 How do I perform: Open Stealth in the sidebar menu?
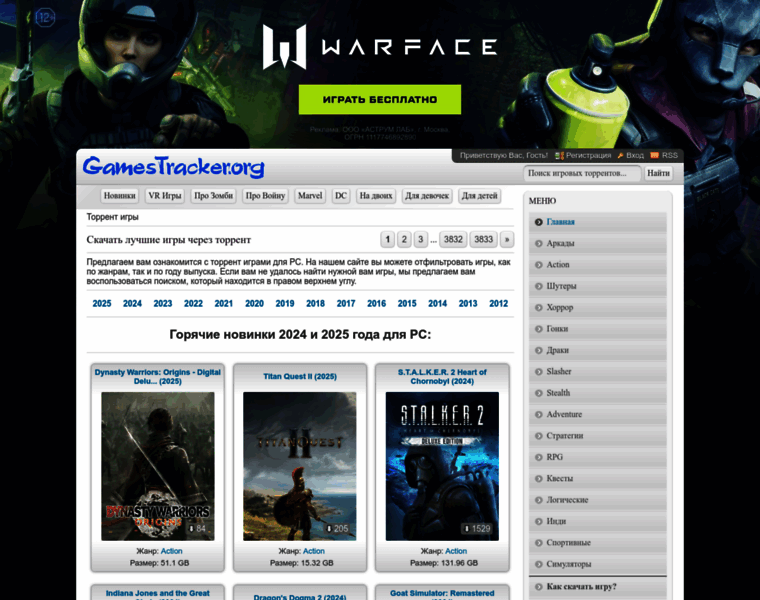pos(598,393)
